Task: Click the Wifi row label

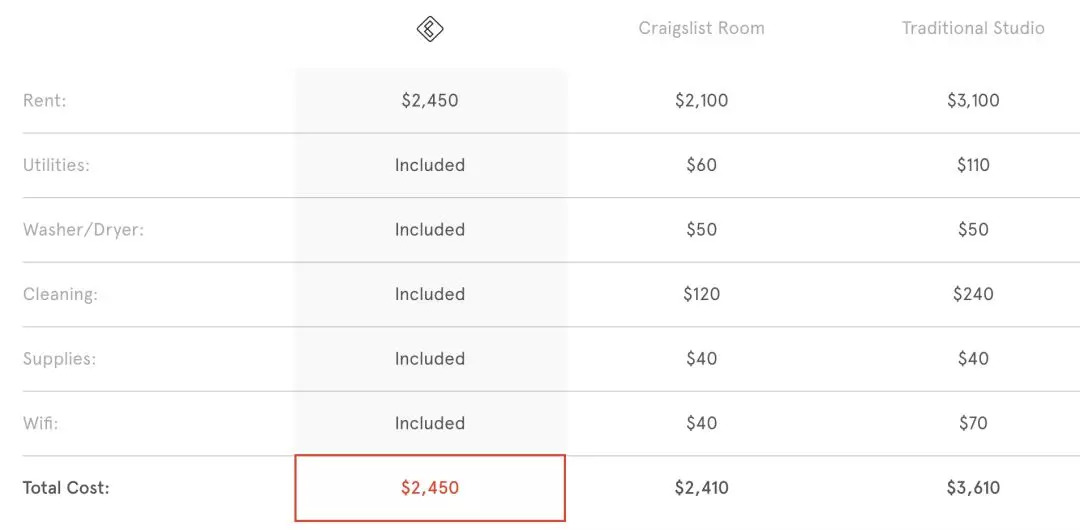Action: (x=41, y=423)
